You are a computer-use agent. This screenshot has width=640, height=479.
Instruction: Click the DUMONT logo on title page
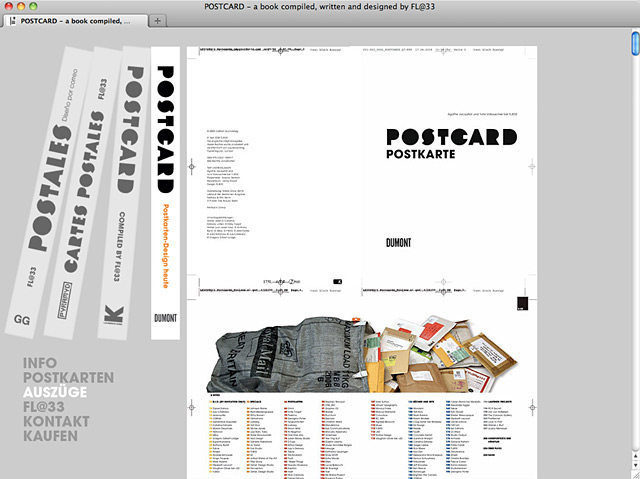[398, 243]
